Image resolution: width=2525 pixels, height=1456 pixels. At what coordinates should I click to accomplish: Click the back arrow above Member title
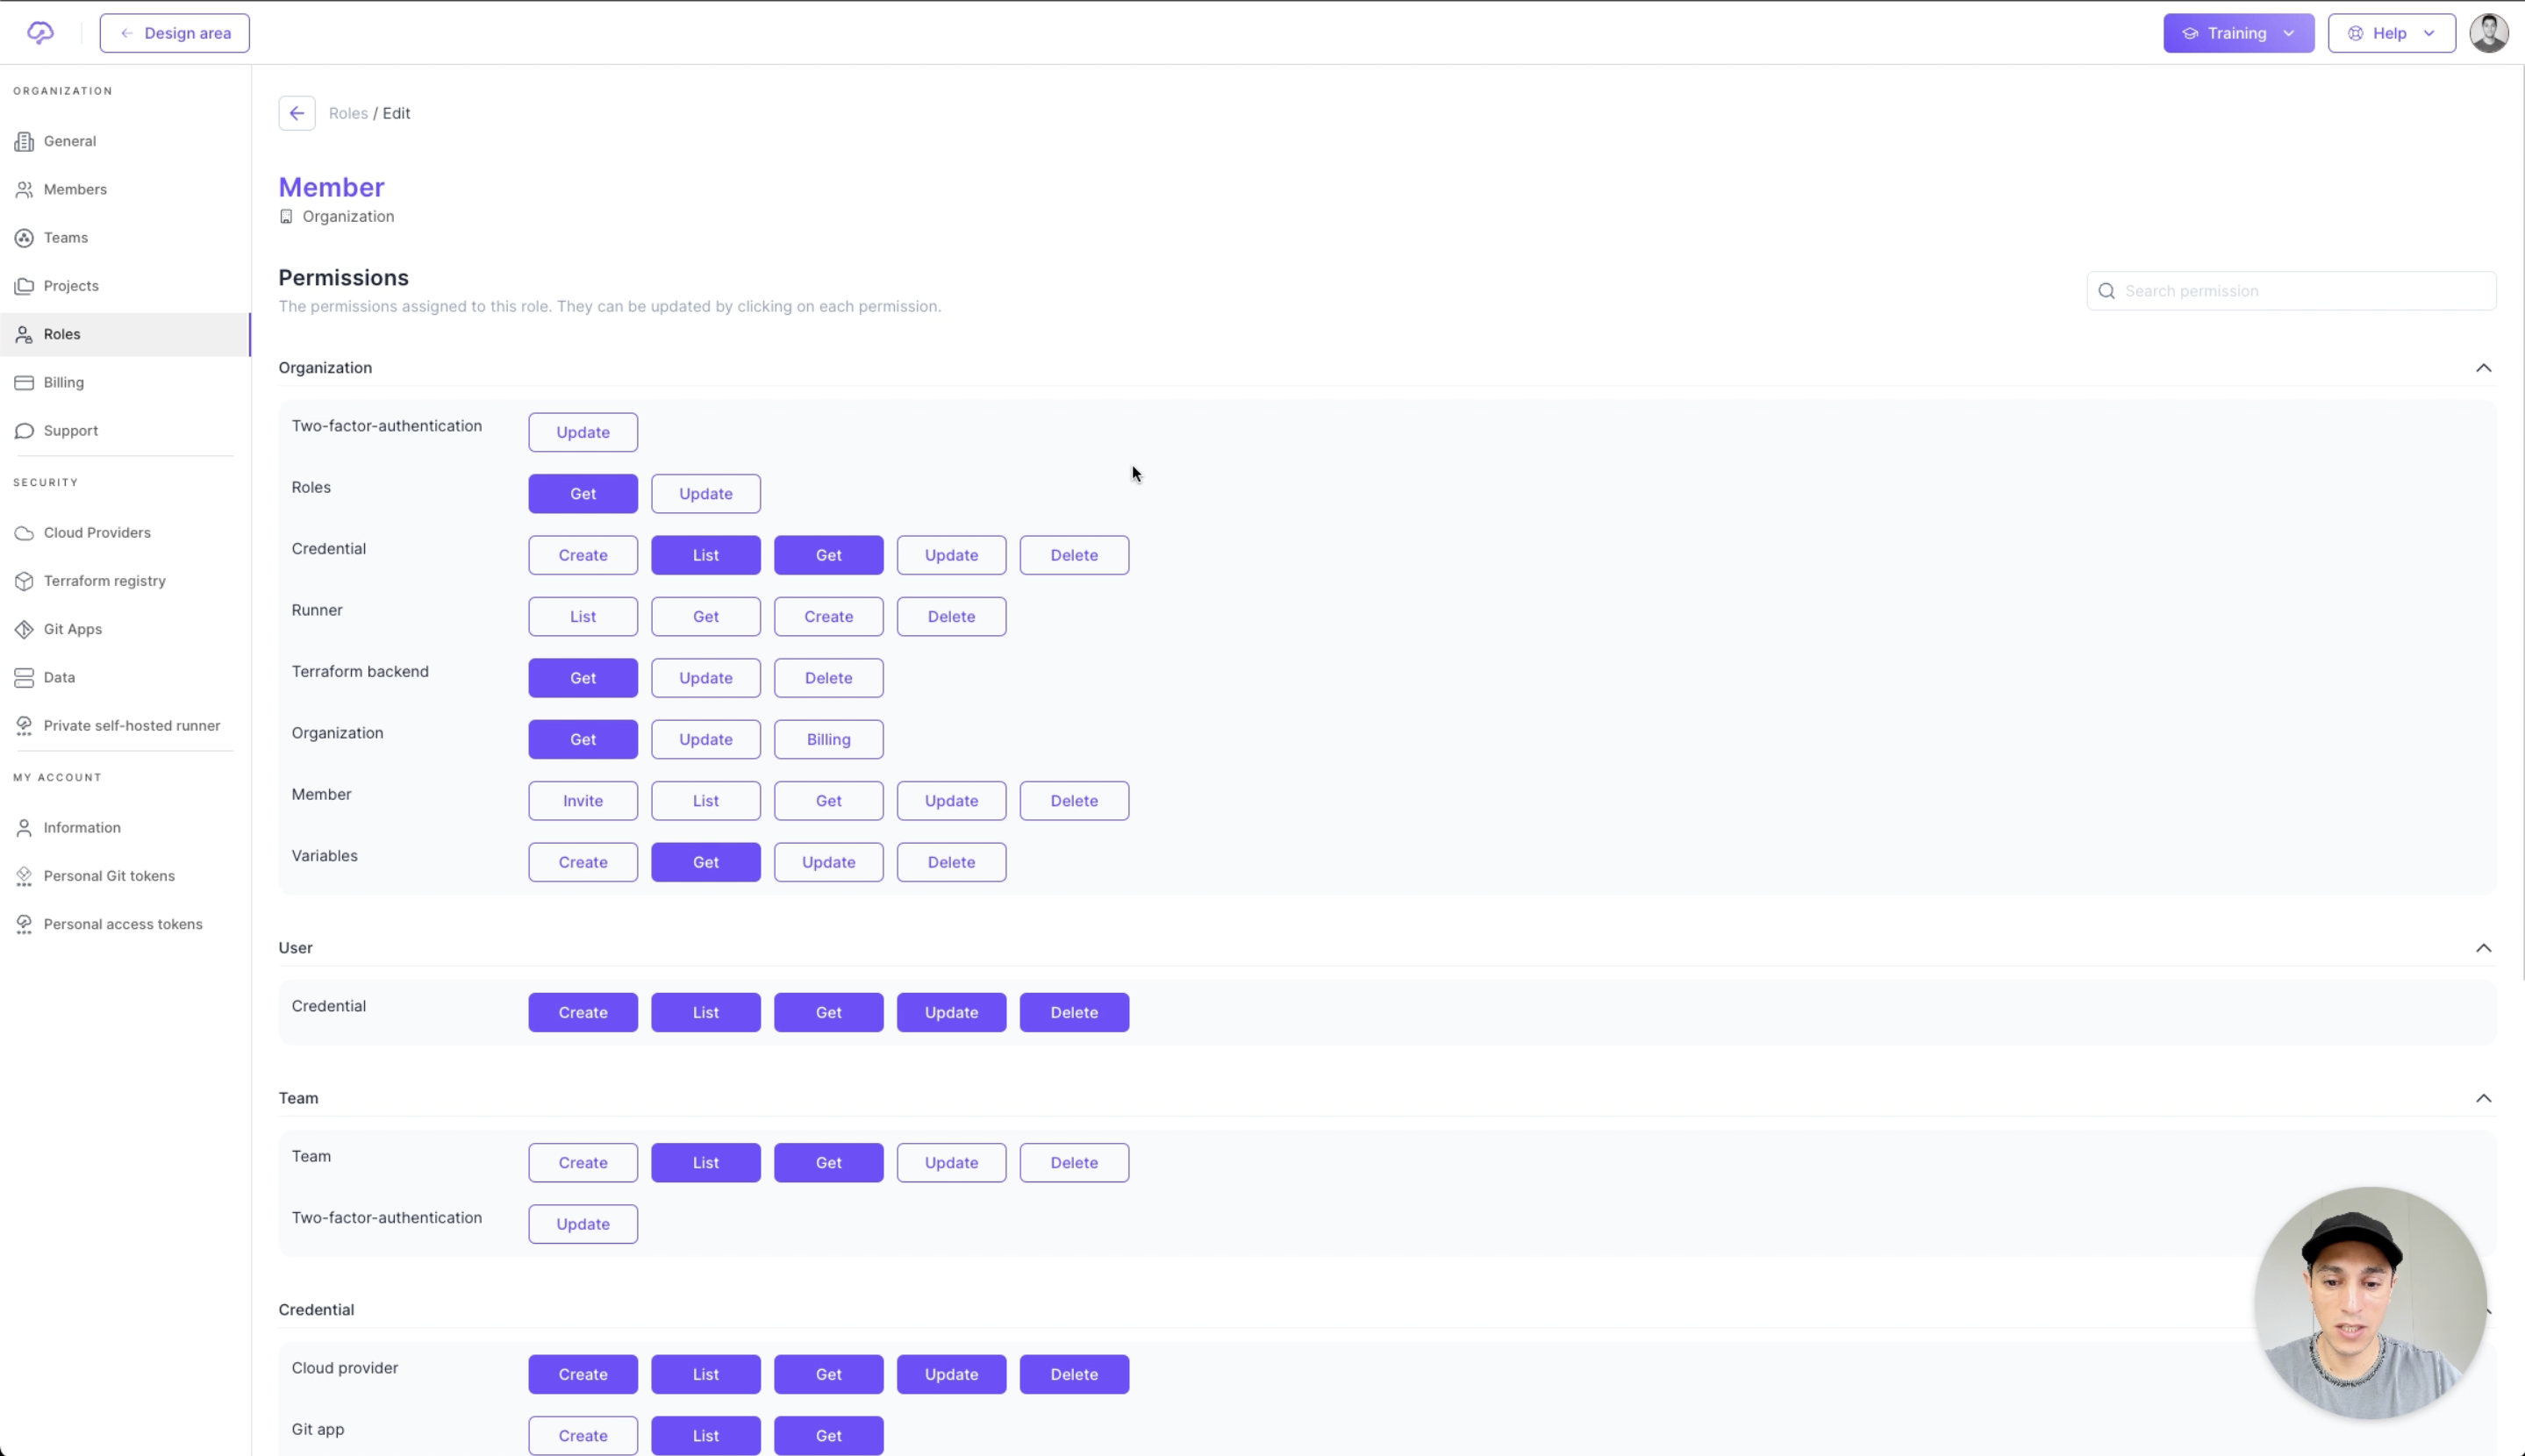click(296, 113)
